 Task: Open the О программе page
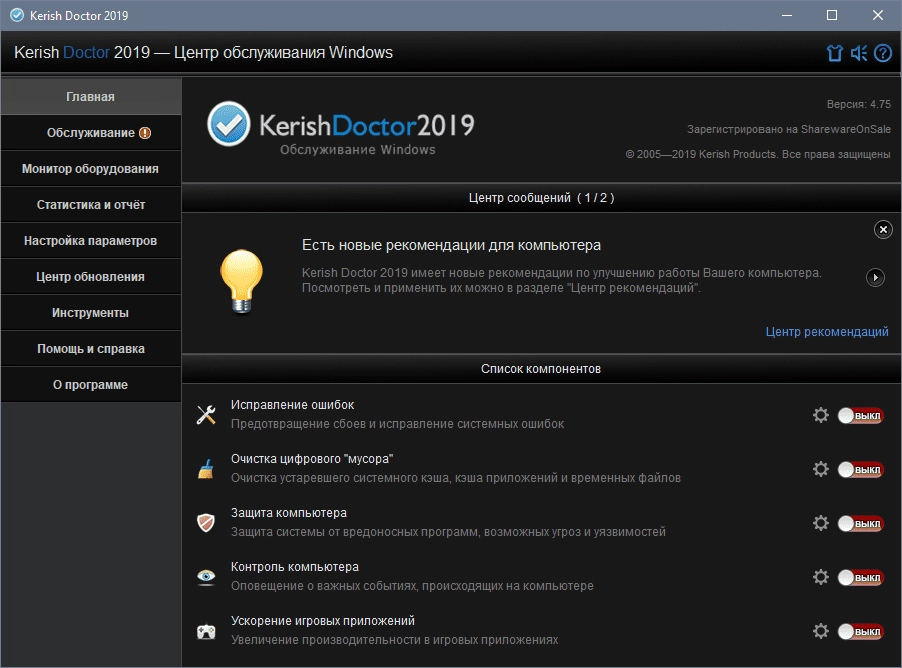coord(91,385)
